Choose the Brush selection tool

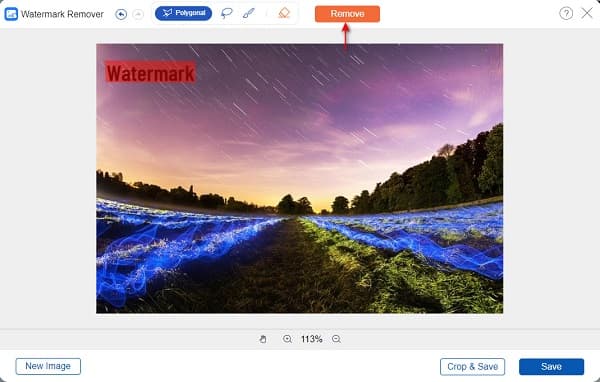click(249, 13)
